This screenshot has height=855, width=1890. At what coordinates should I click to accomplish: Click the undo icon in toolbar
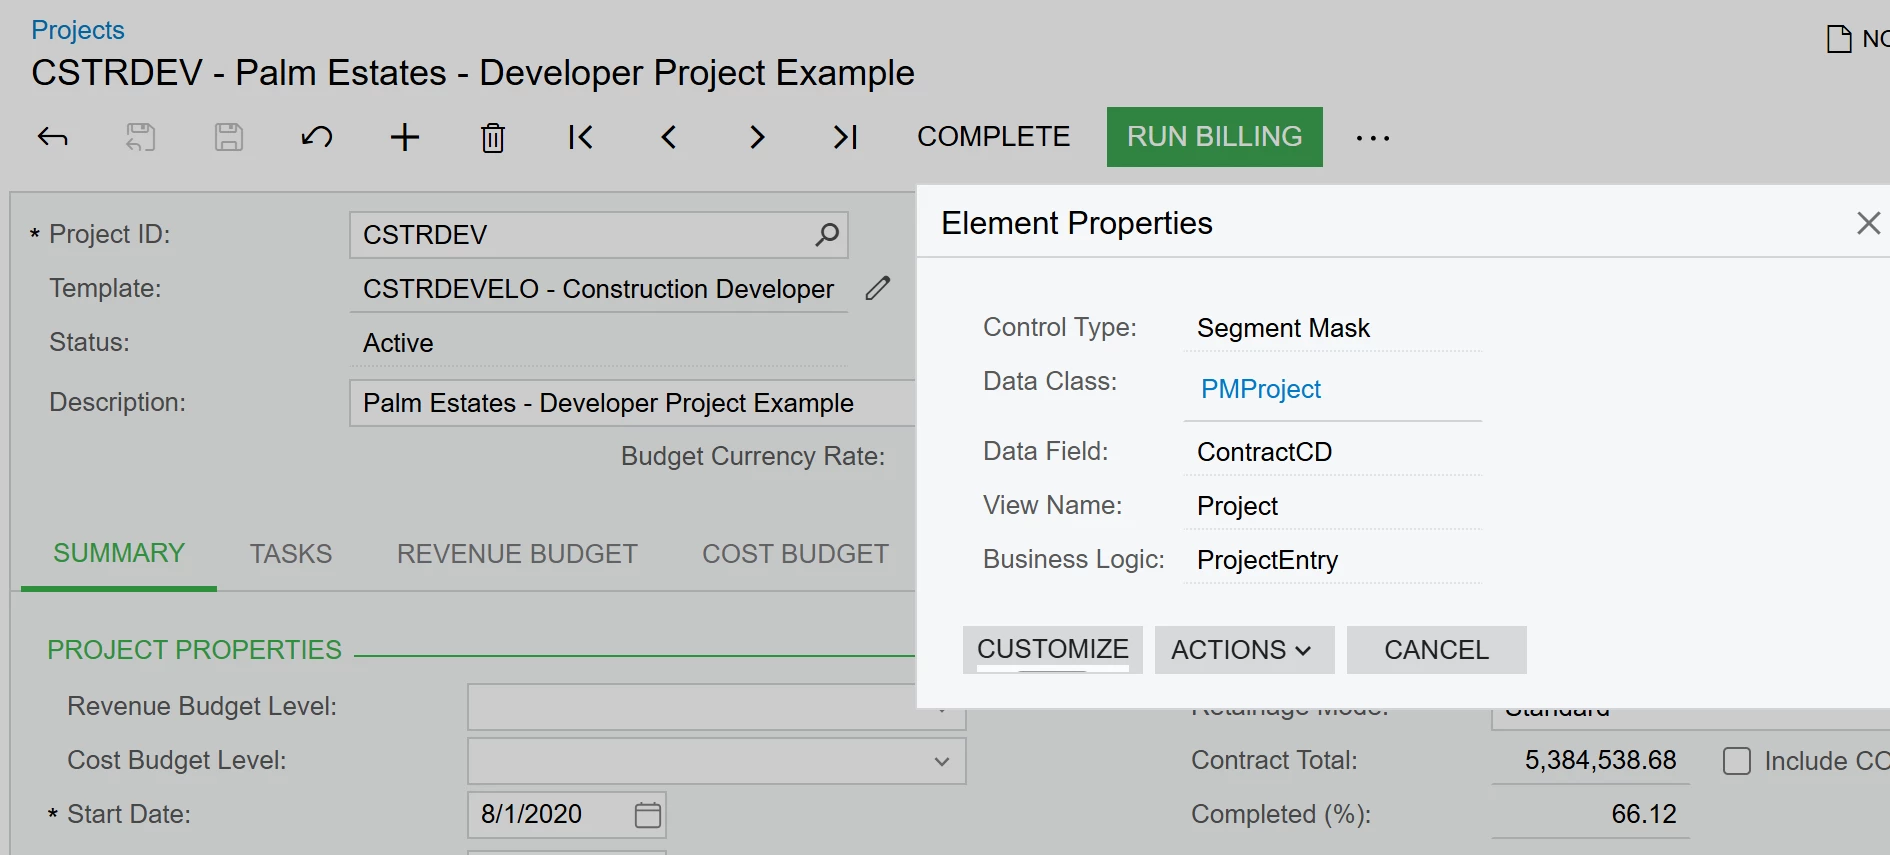coord(317,137)
